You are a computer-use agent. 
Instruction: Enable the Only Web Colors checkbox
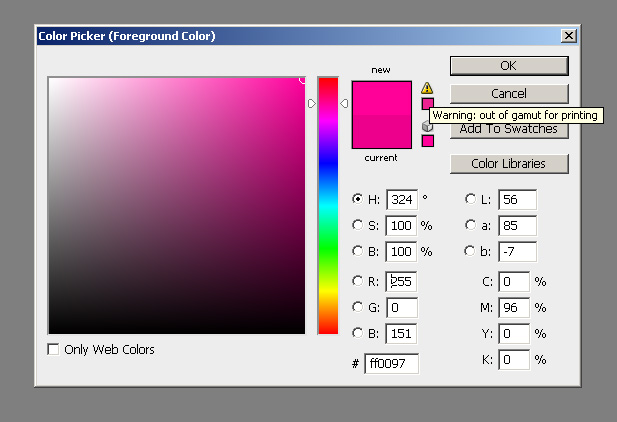pos(54,350)
